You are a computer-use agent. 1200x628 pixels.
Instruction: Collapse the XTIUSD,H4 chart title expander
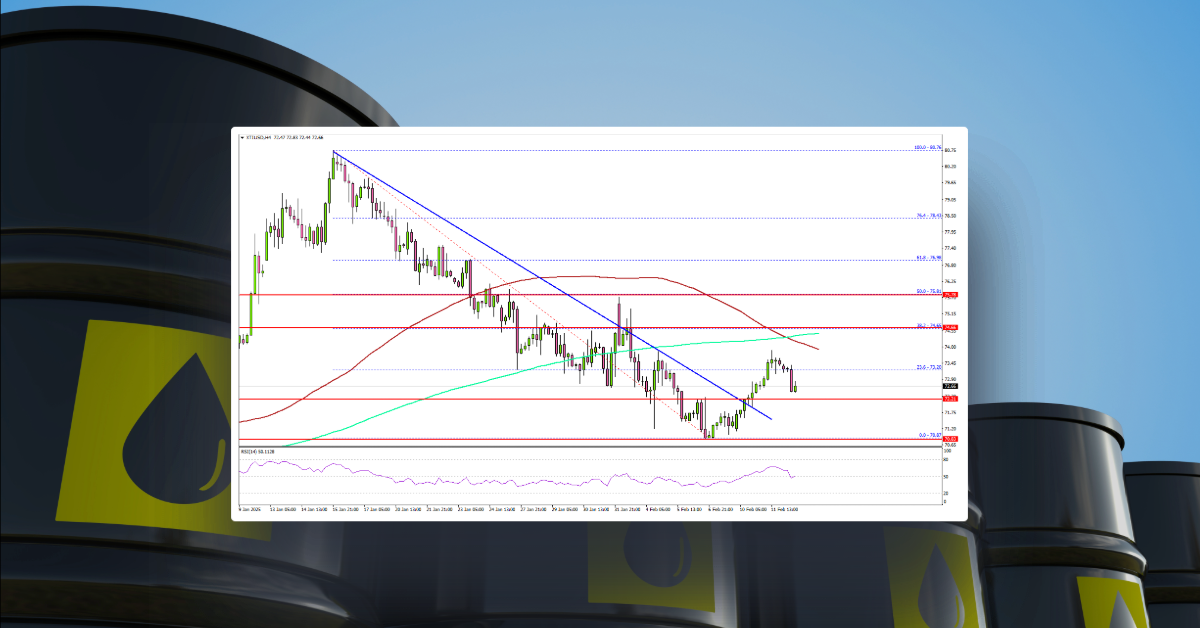point(243,137)
